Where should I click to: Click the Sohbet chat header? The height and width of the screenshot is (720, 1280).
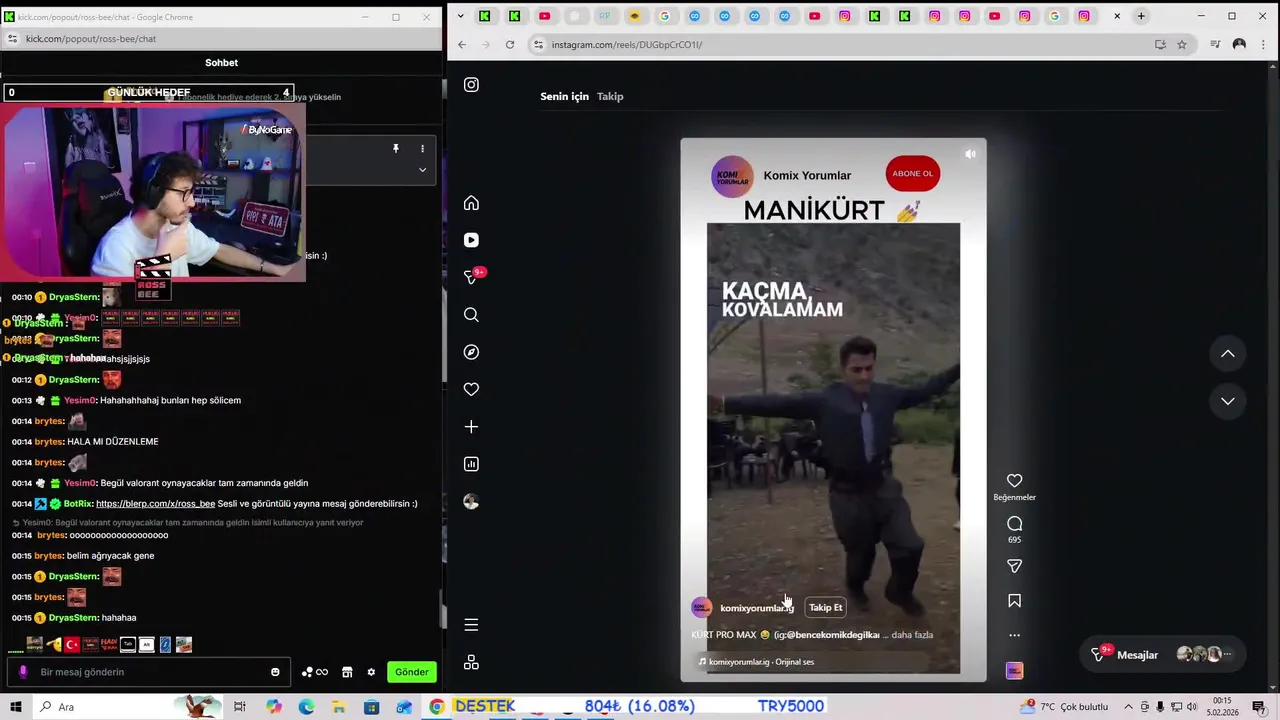[x=221, y=62]
